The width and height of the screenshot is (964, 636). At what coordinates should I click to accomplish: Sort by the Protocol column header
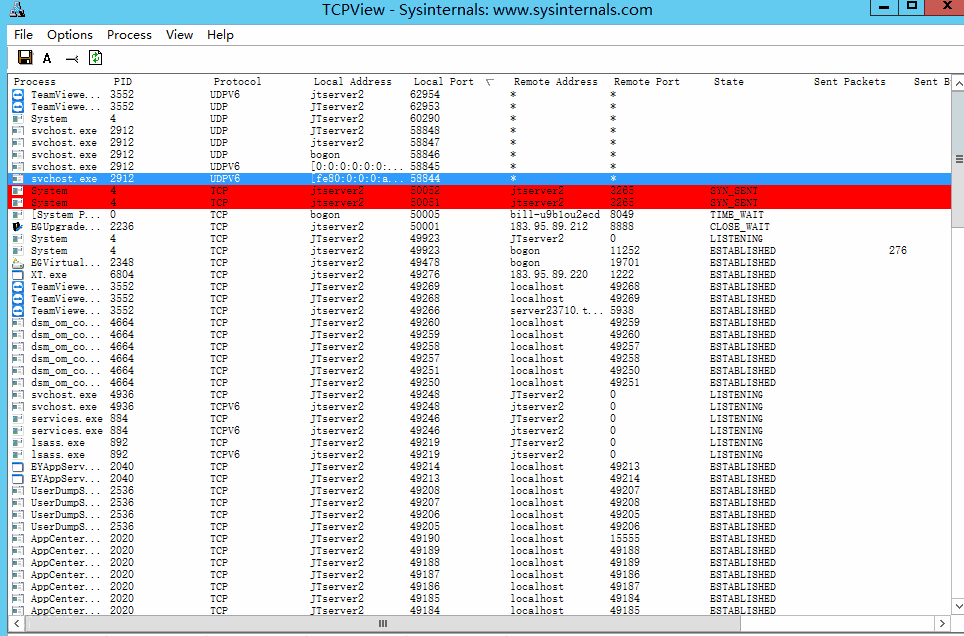pyautogui.click(x=237, y=81)
